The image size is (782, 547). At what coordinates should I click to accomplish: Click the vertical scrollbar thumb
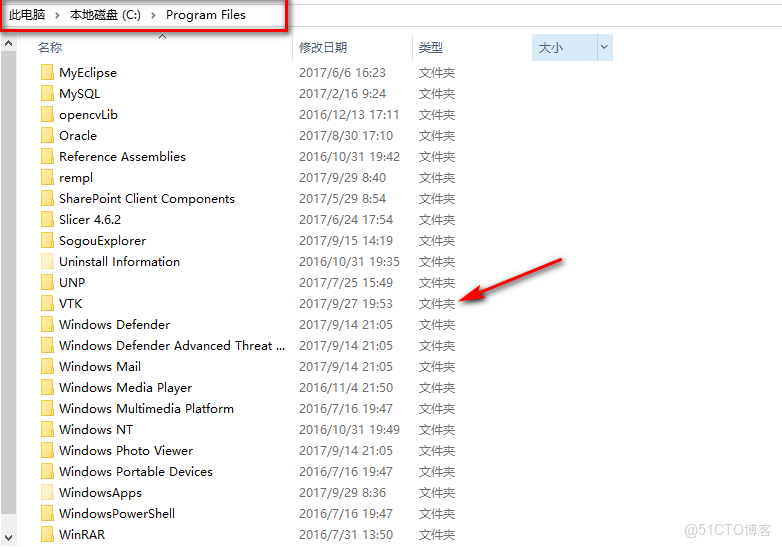pos(8,282)
